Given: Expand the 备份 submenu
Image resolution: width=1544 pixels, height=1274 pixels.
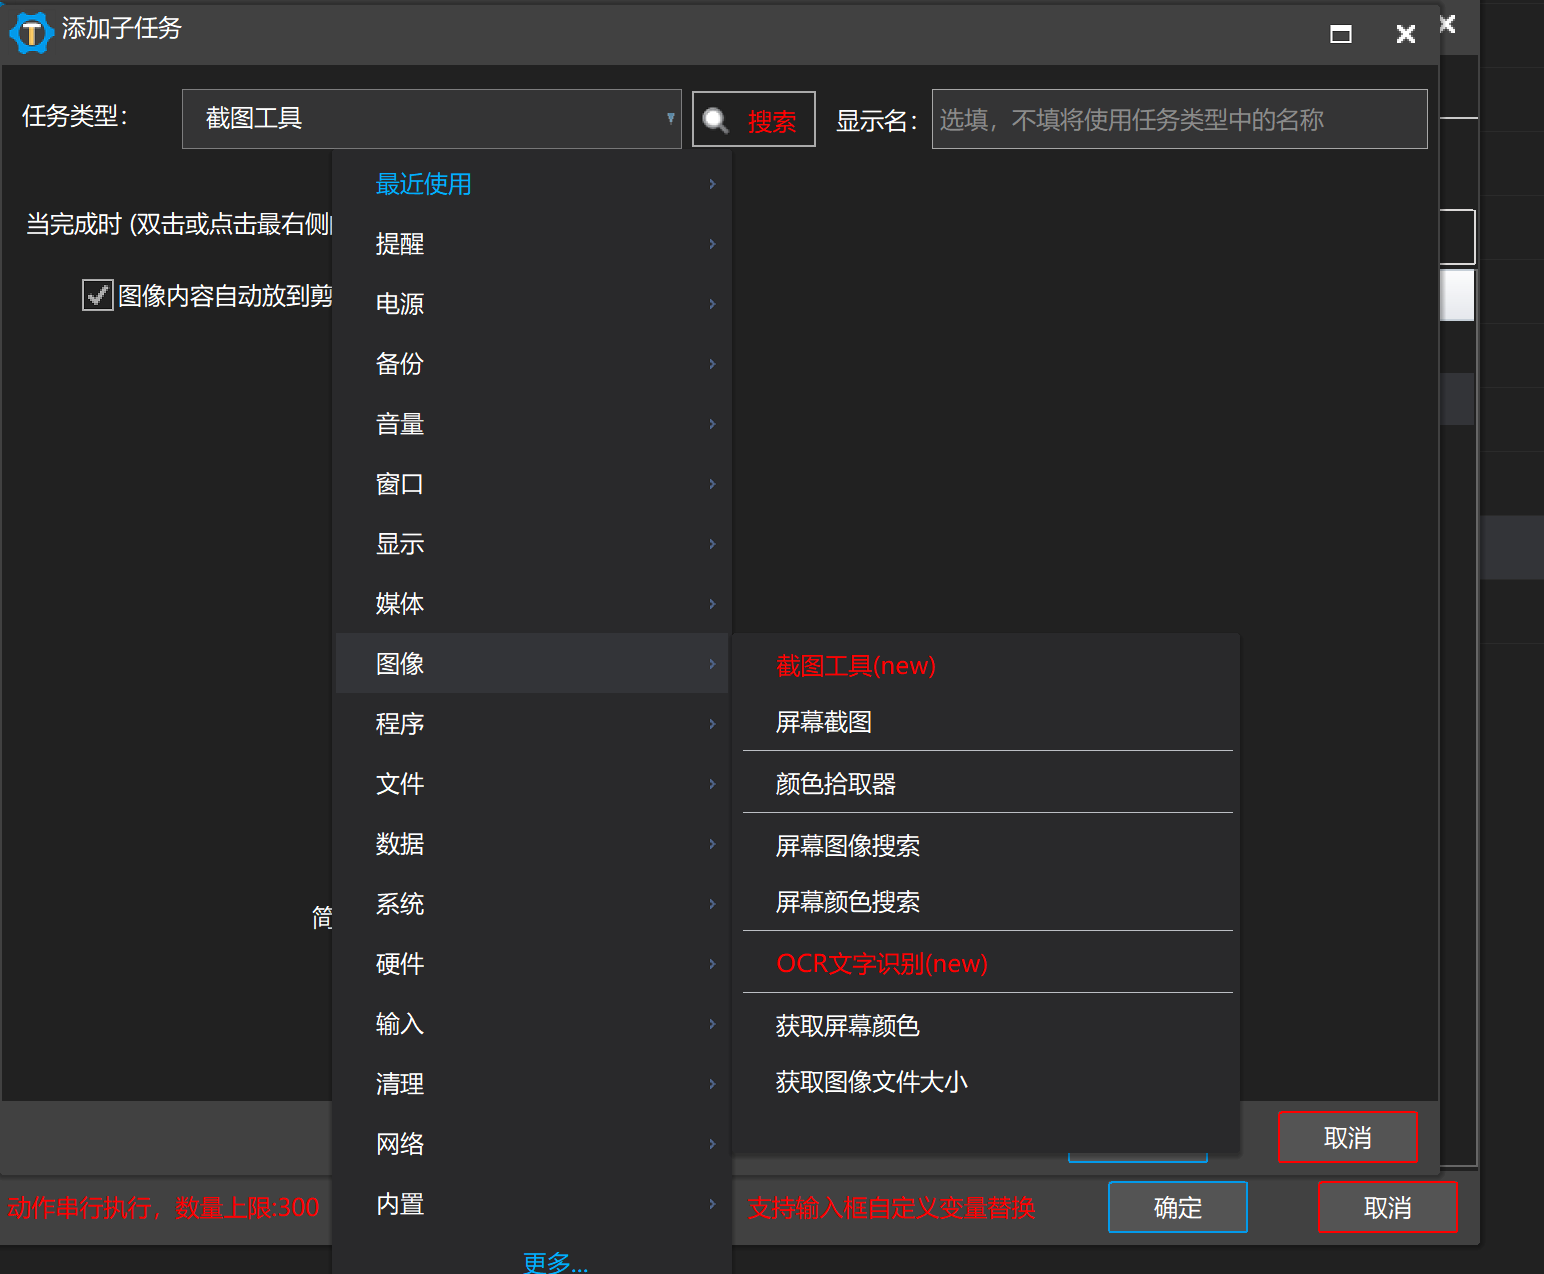Looking at the screenshot, I should pyautogui.click(x=532, y=364).
